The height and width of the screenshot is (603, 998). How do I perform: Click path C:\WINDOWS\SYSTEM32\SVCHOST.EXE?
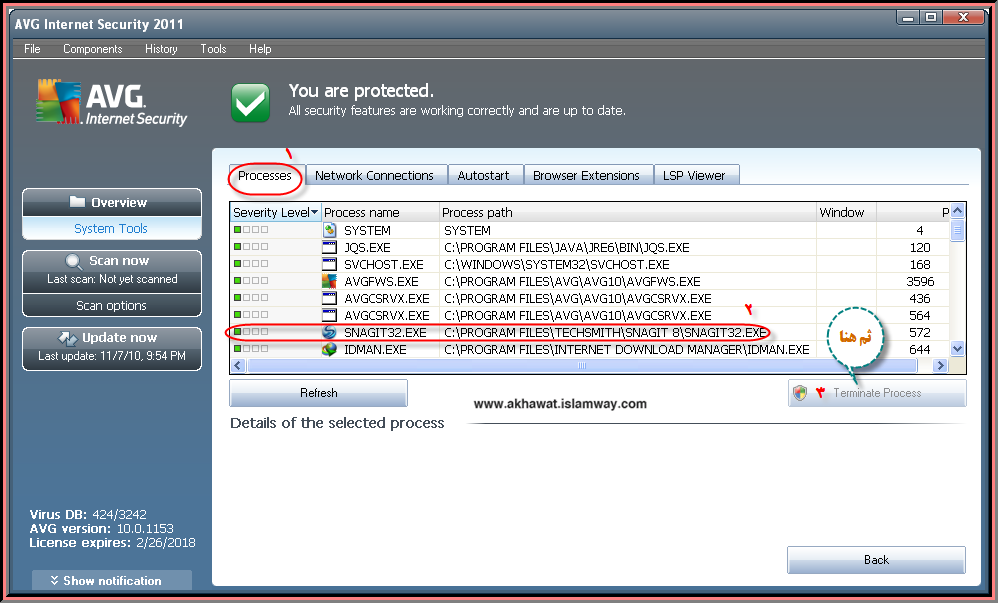pos(556,264)
